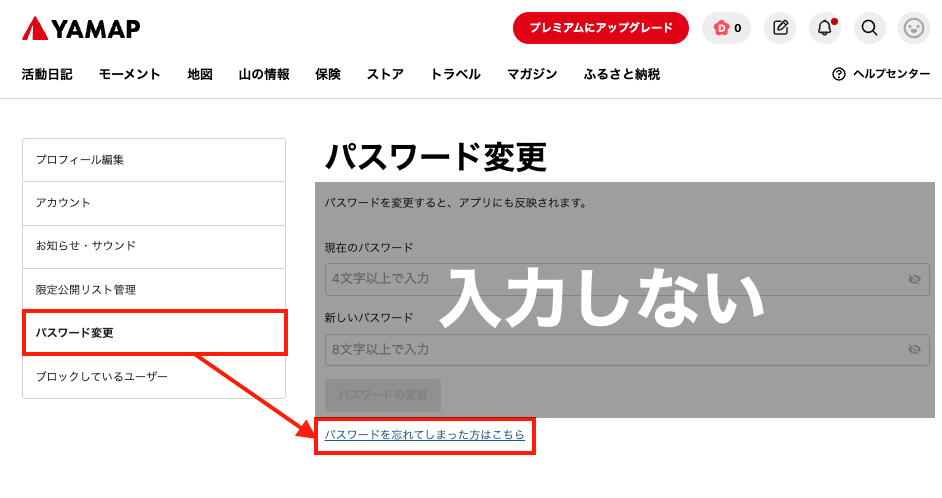Open 山の情報 menu item
Screen dimensions: 942x498
[264, 74]
